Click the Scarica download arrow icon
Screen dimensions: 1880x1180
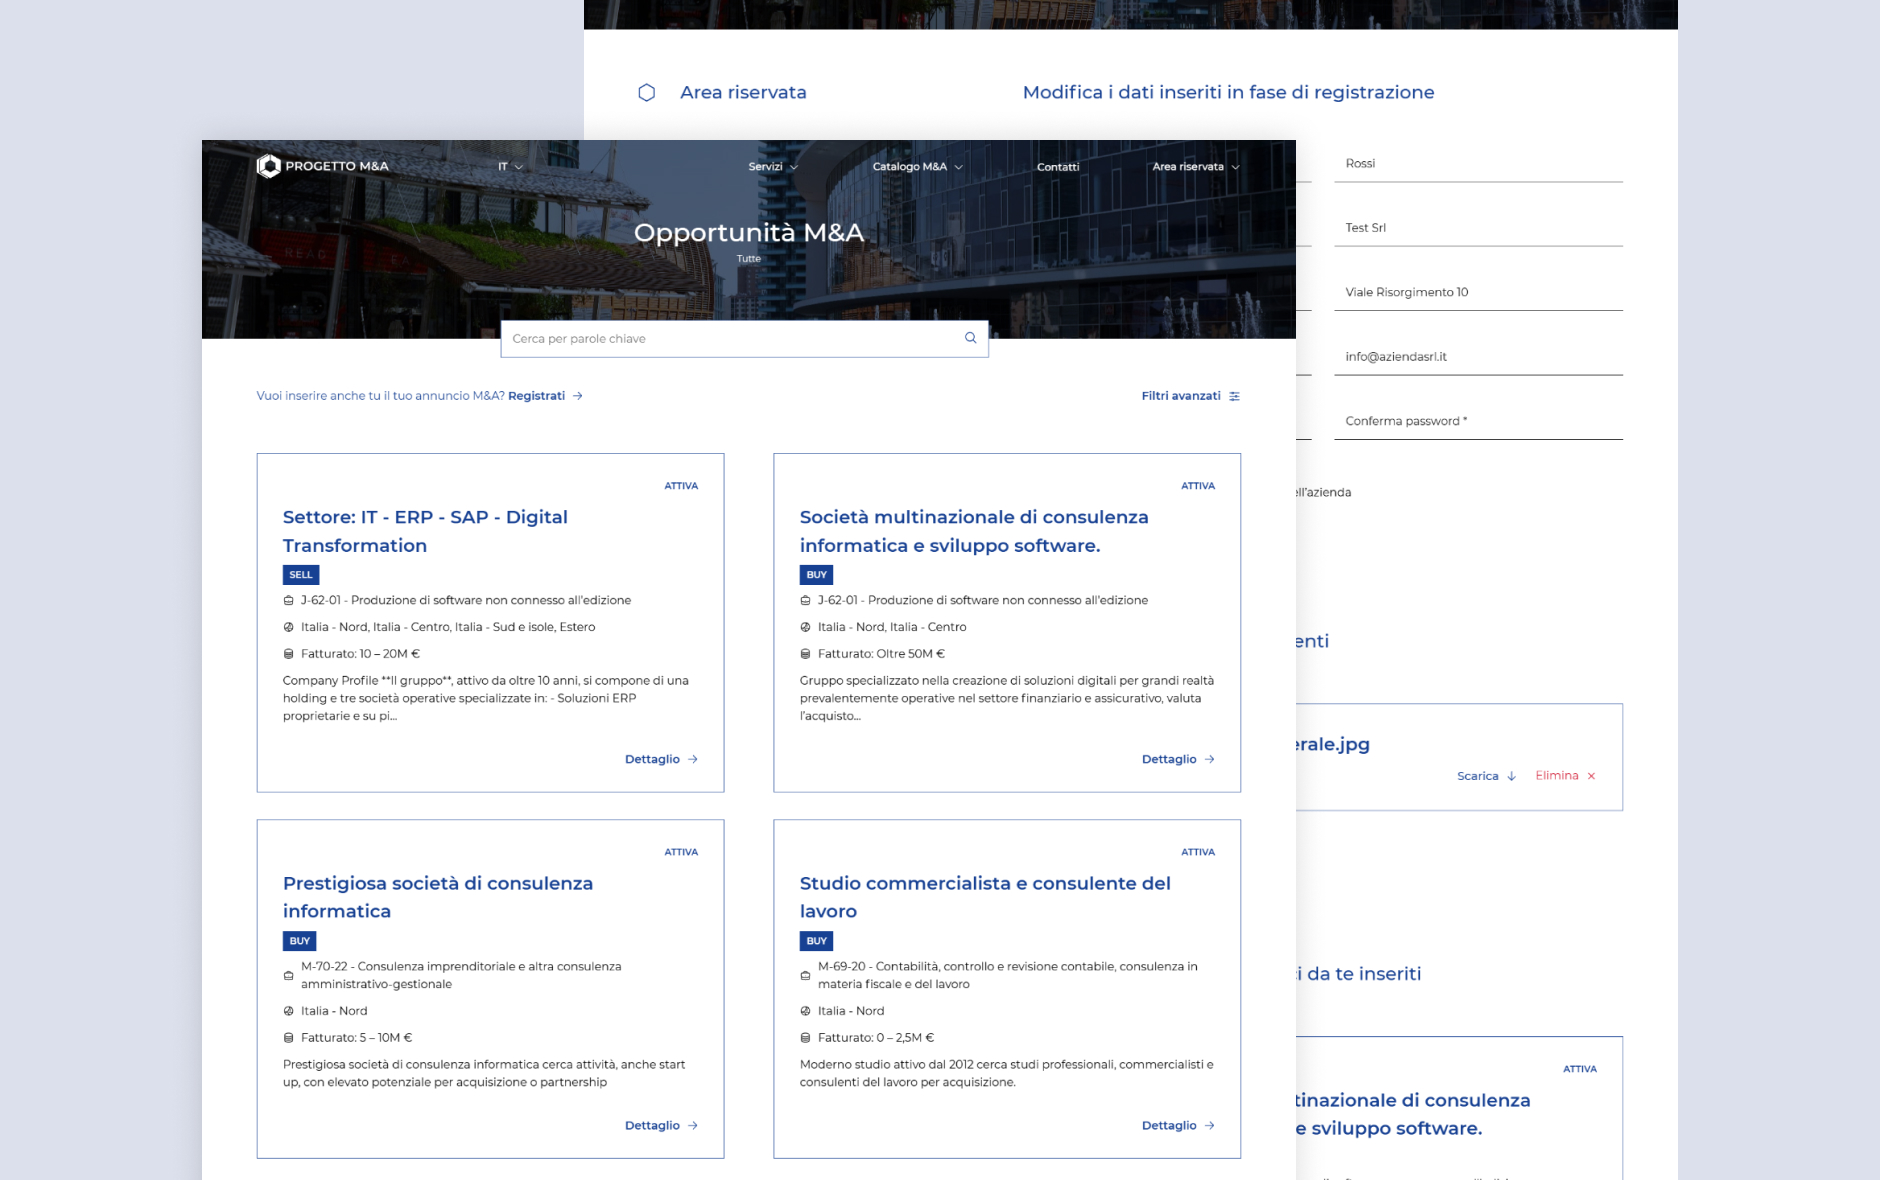[1511, 777]
